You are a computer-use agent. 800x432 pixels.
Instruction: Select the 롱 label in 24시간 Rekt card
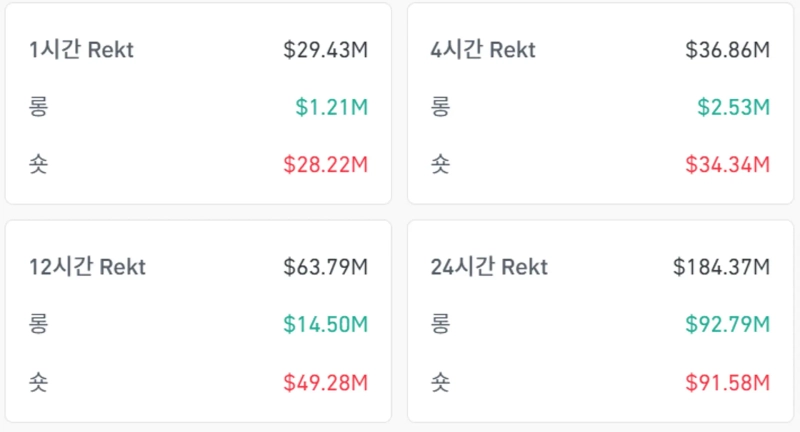439,324
